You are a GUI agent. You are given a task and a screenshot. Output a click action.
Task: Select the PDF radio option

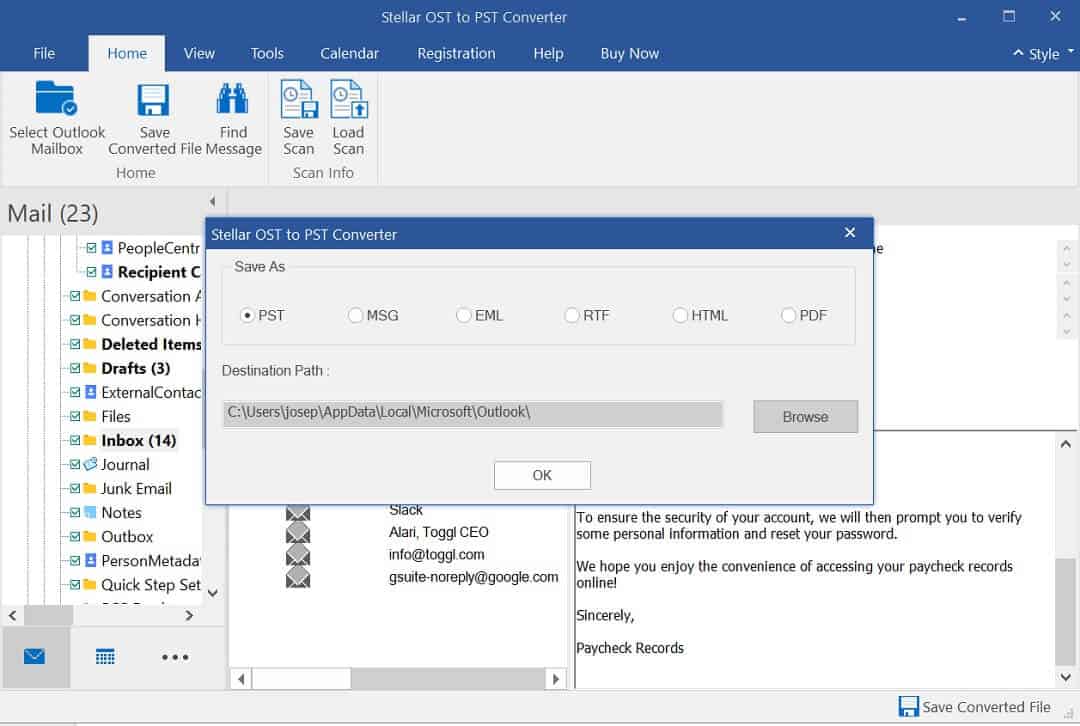[x=788, y=315]
